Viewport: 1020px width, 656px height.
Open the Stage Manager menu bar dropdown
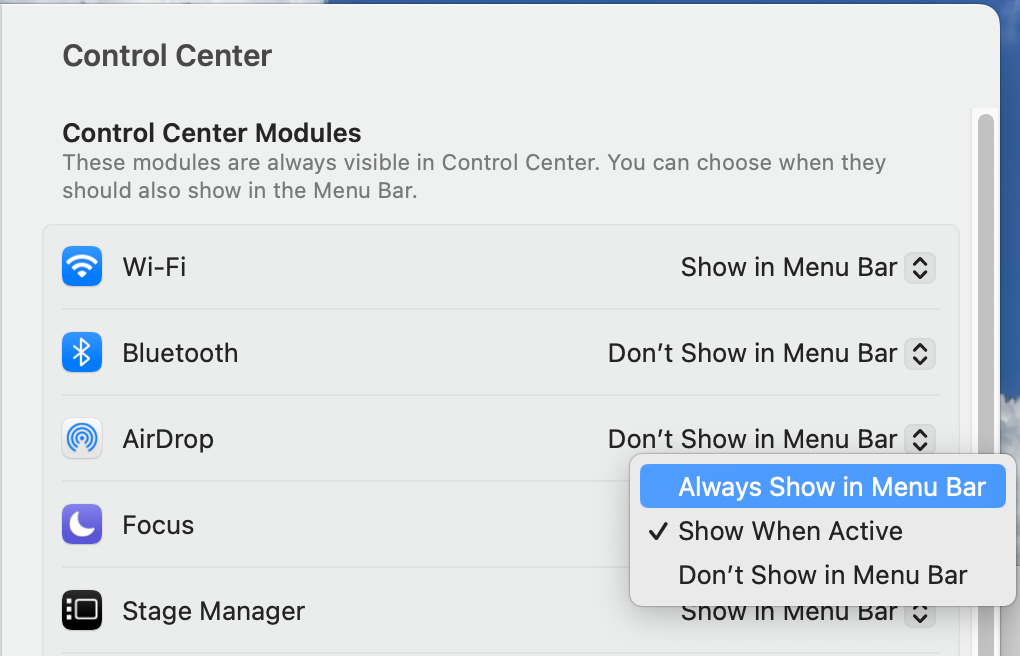coord(920,612)
